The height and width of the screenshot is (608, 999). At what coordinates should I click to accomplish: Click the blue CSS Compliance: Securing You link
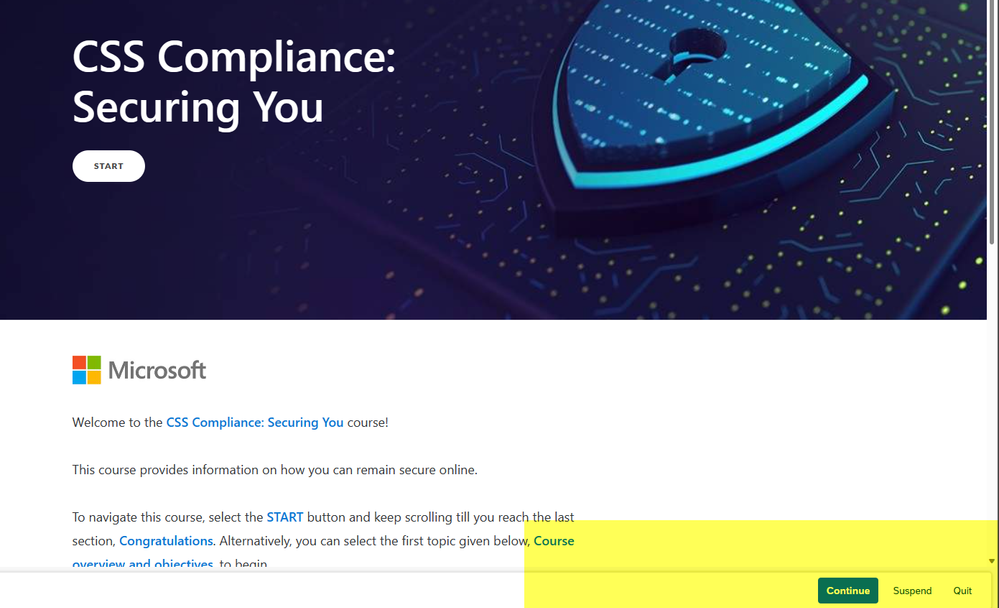[255, 423]
